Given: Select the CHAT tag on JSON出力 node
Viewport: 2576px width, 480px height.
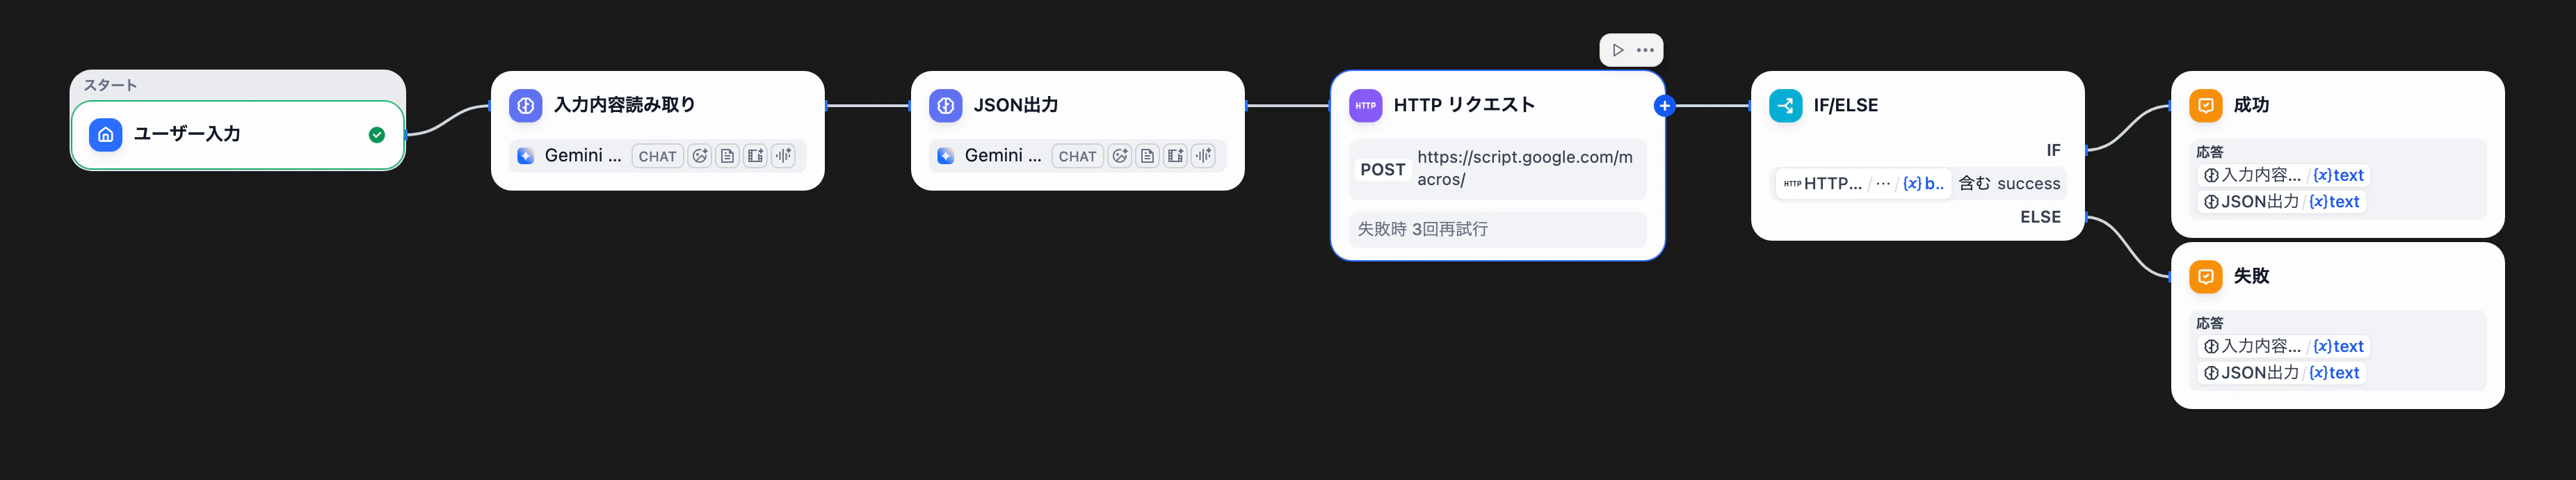Looking at the screenshot, I should pos(1077,156).
